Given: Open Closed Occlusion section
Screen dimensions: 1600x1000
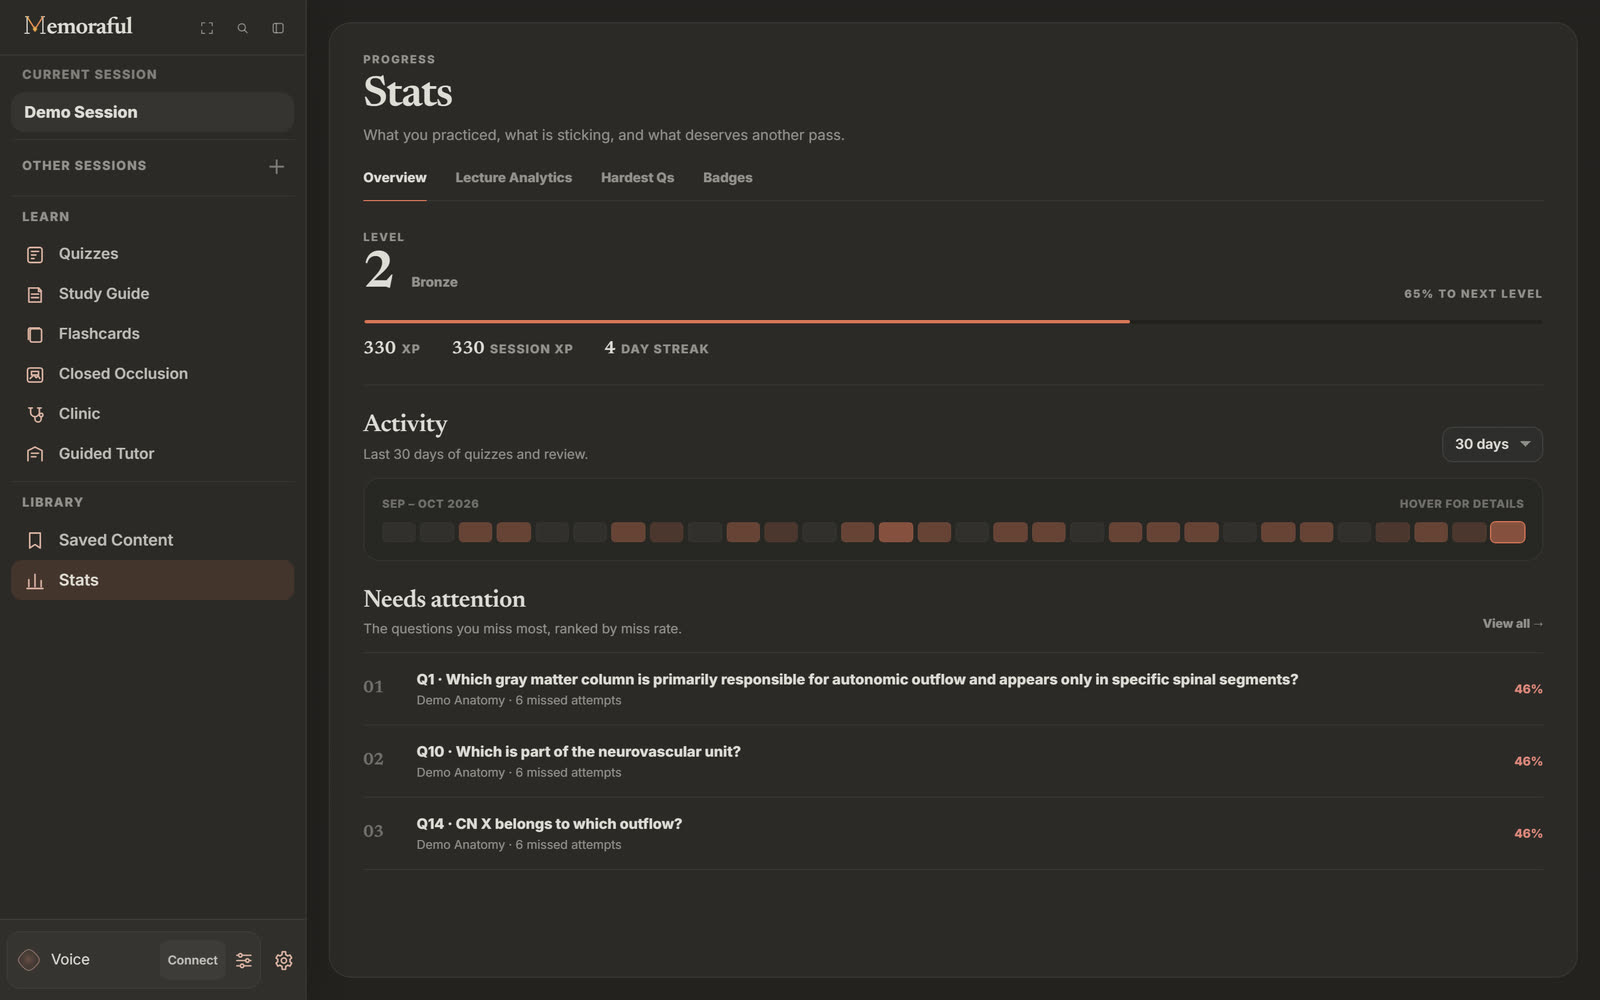Looking at the screenshot, I should tap(152, 374).
